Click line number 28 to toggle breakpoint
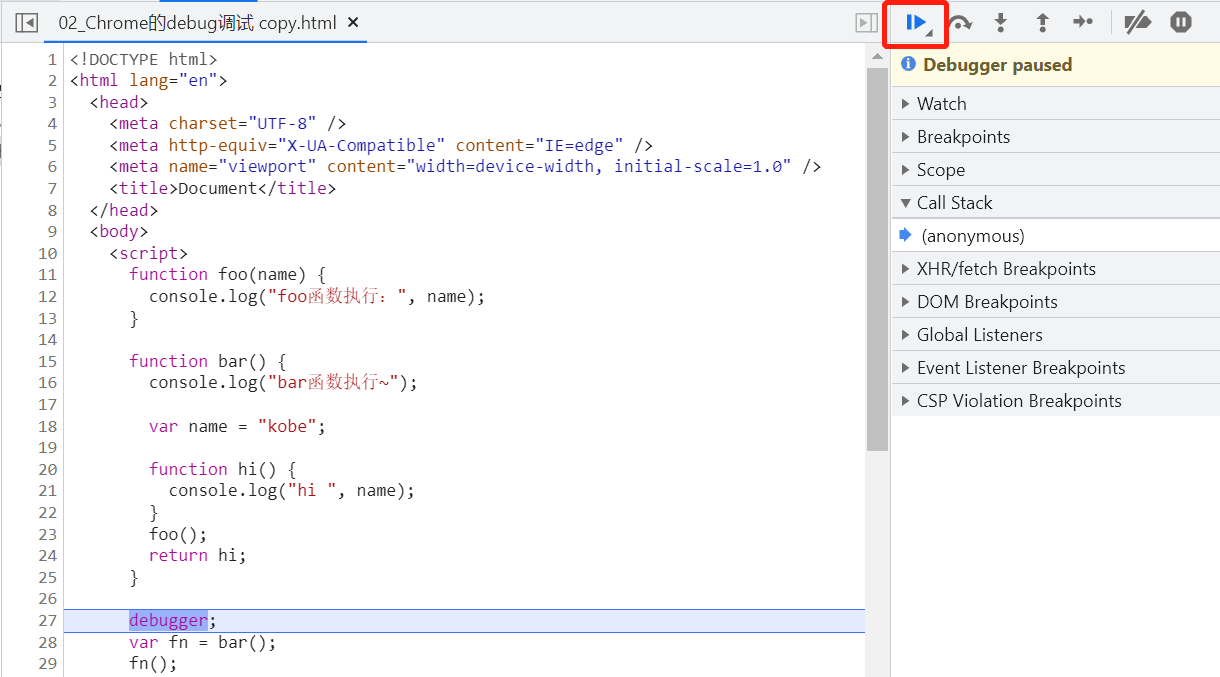 tap(47, 642)
